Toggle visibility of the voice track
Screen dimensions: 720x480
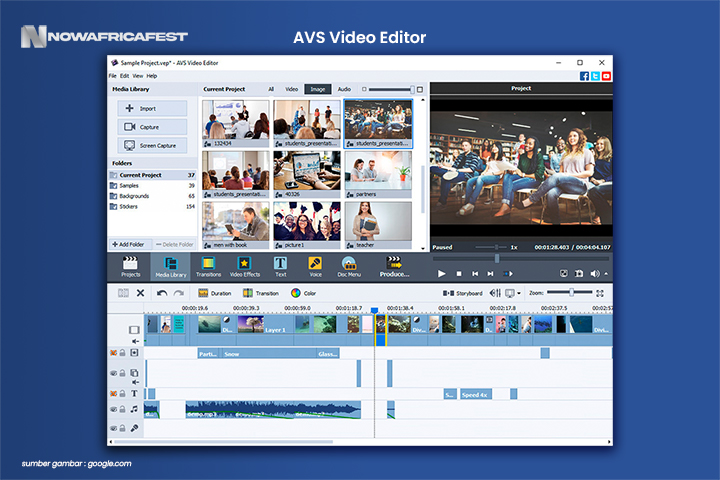113,428
